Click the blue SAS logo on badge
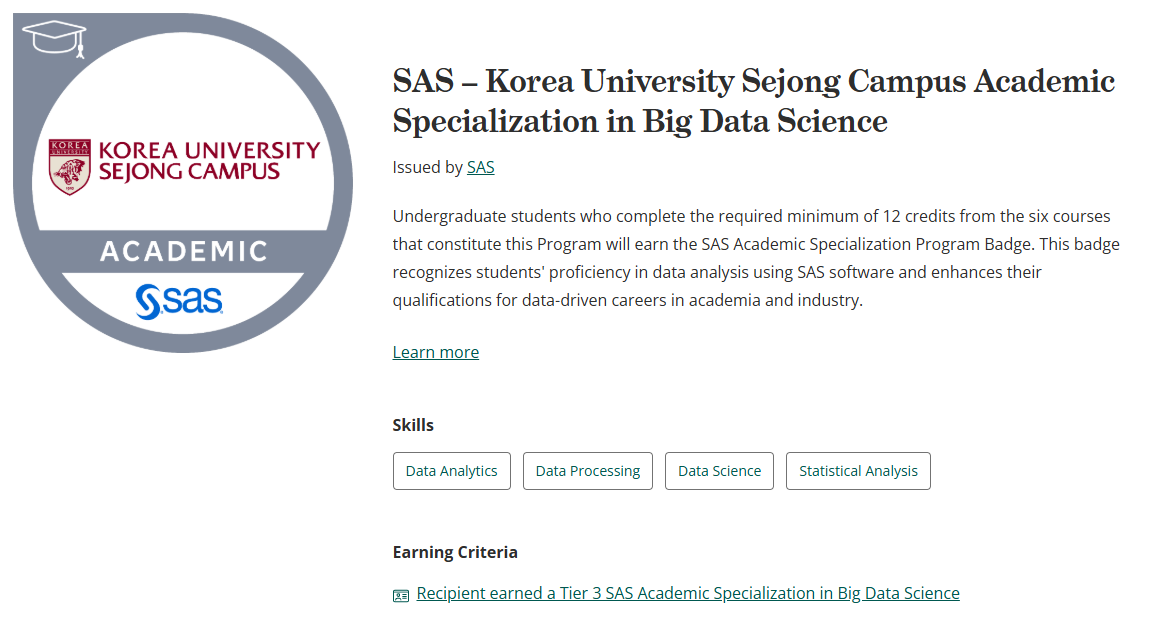 (x=180, y=300)
